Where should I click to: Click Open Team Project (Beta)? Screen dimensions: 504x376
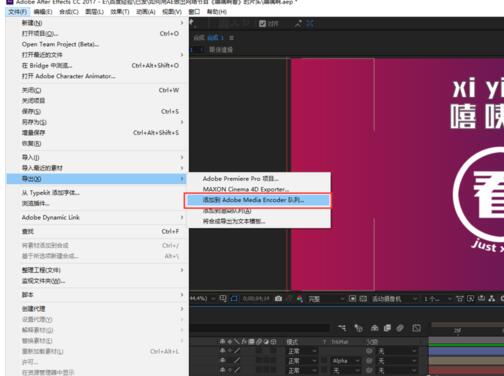coord(97,44)
